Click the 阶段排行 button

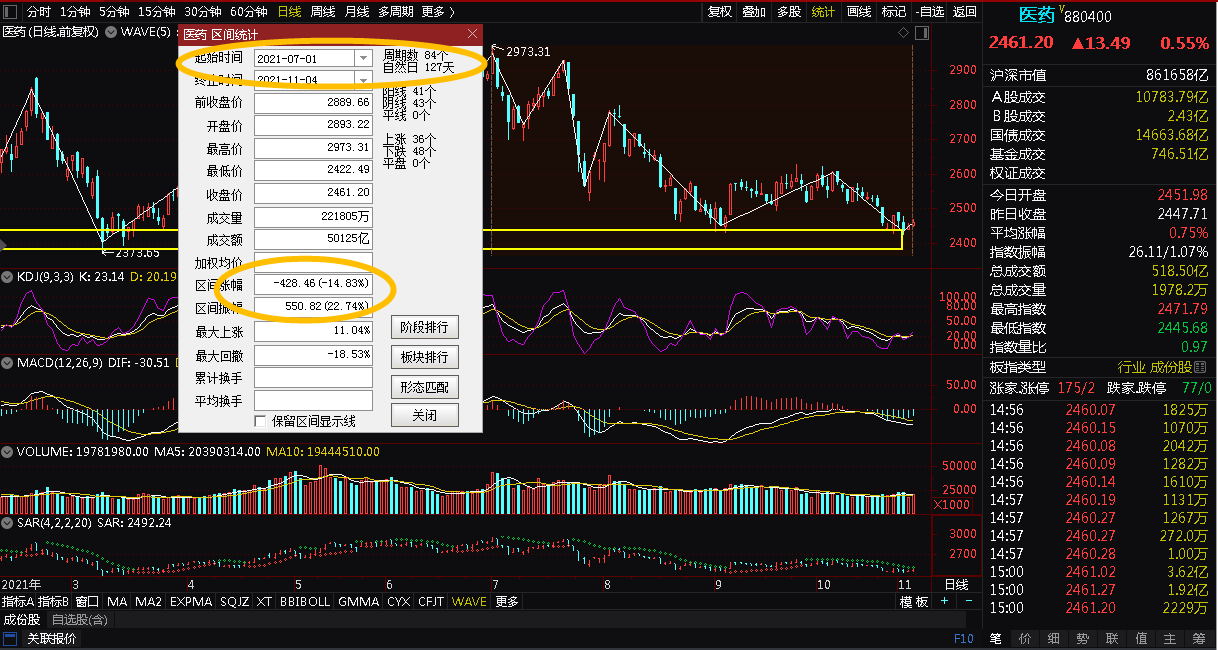pos(424,327)
